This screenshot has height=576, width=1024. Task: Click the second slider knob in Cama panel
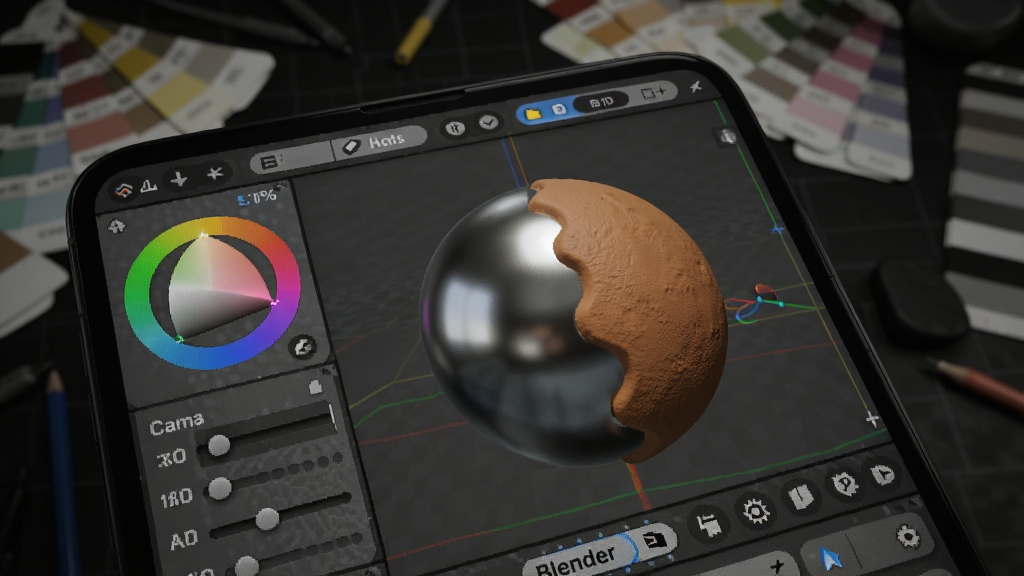click(x=220, y=488)
